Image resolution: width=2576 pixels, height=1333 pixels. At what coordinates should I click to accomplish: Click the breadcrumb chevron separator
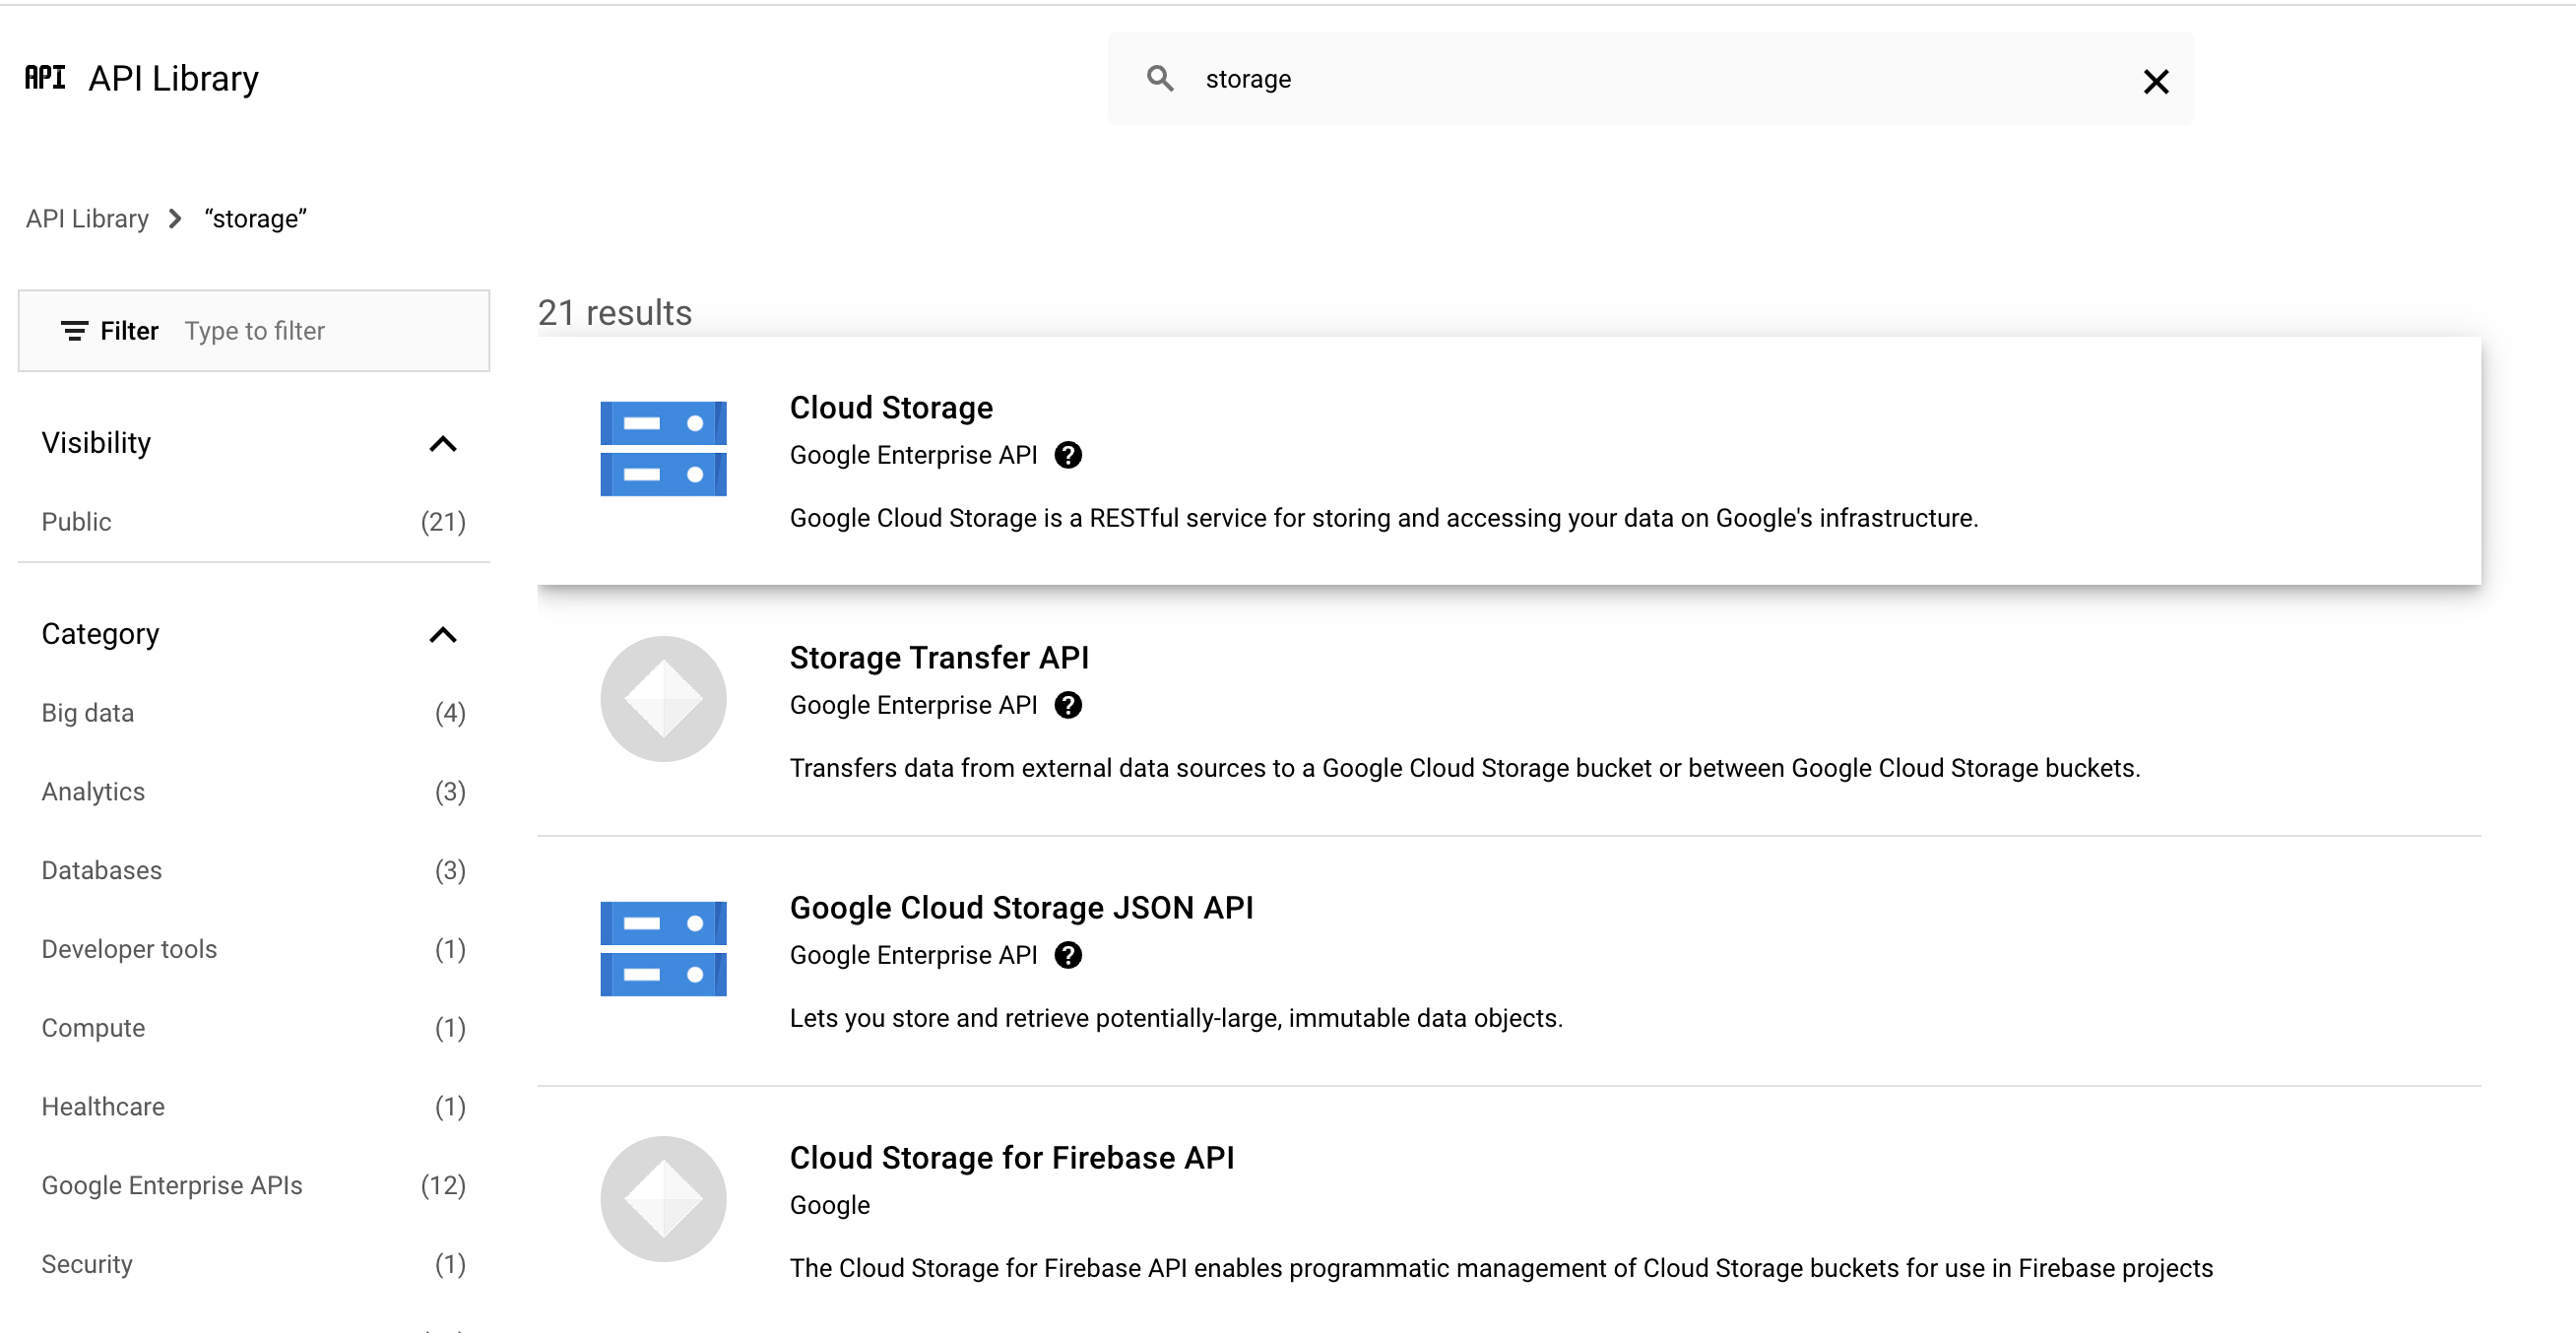coord(175,218)
